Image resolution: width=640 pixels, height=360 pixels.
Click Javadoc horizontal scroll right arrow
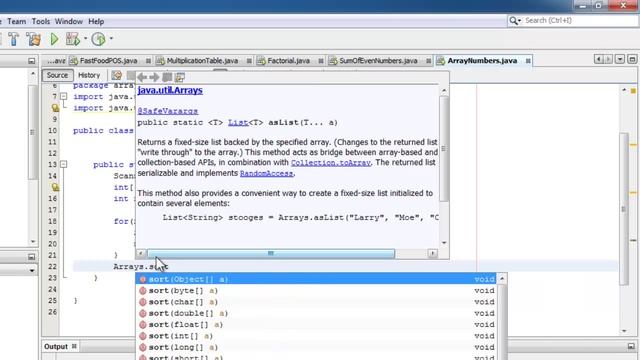433,253
